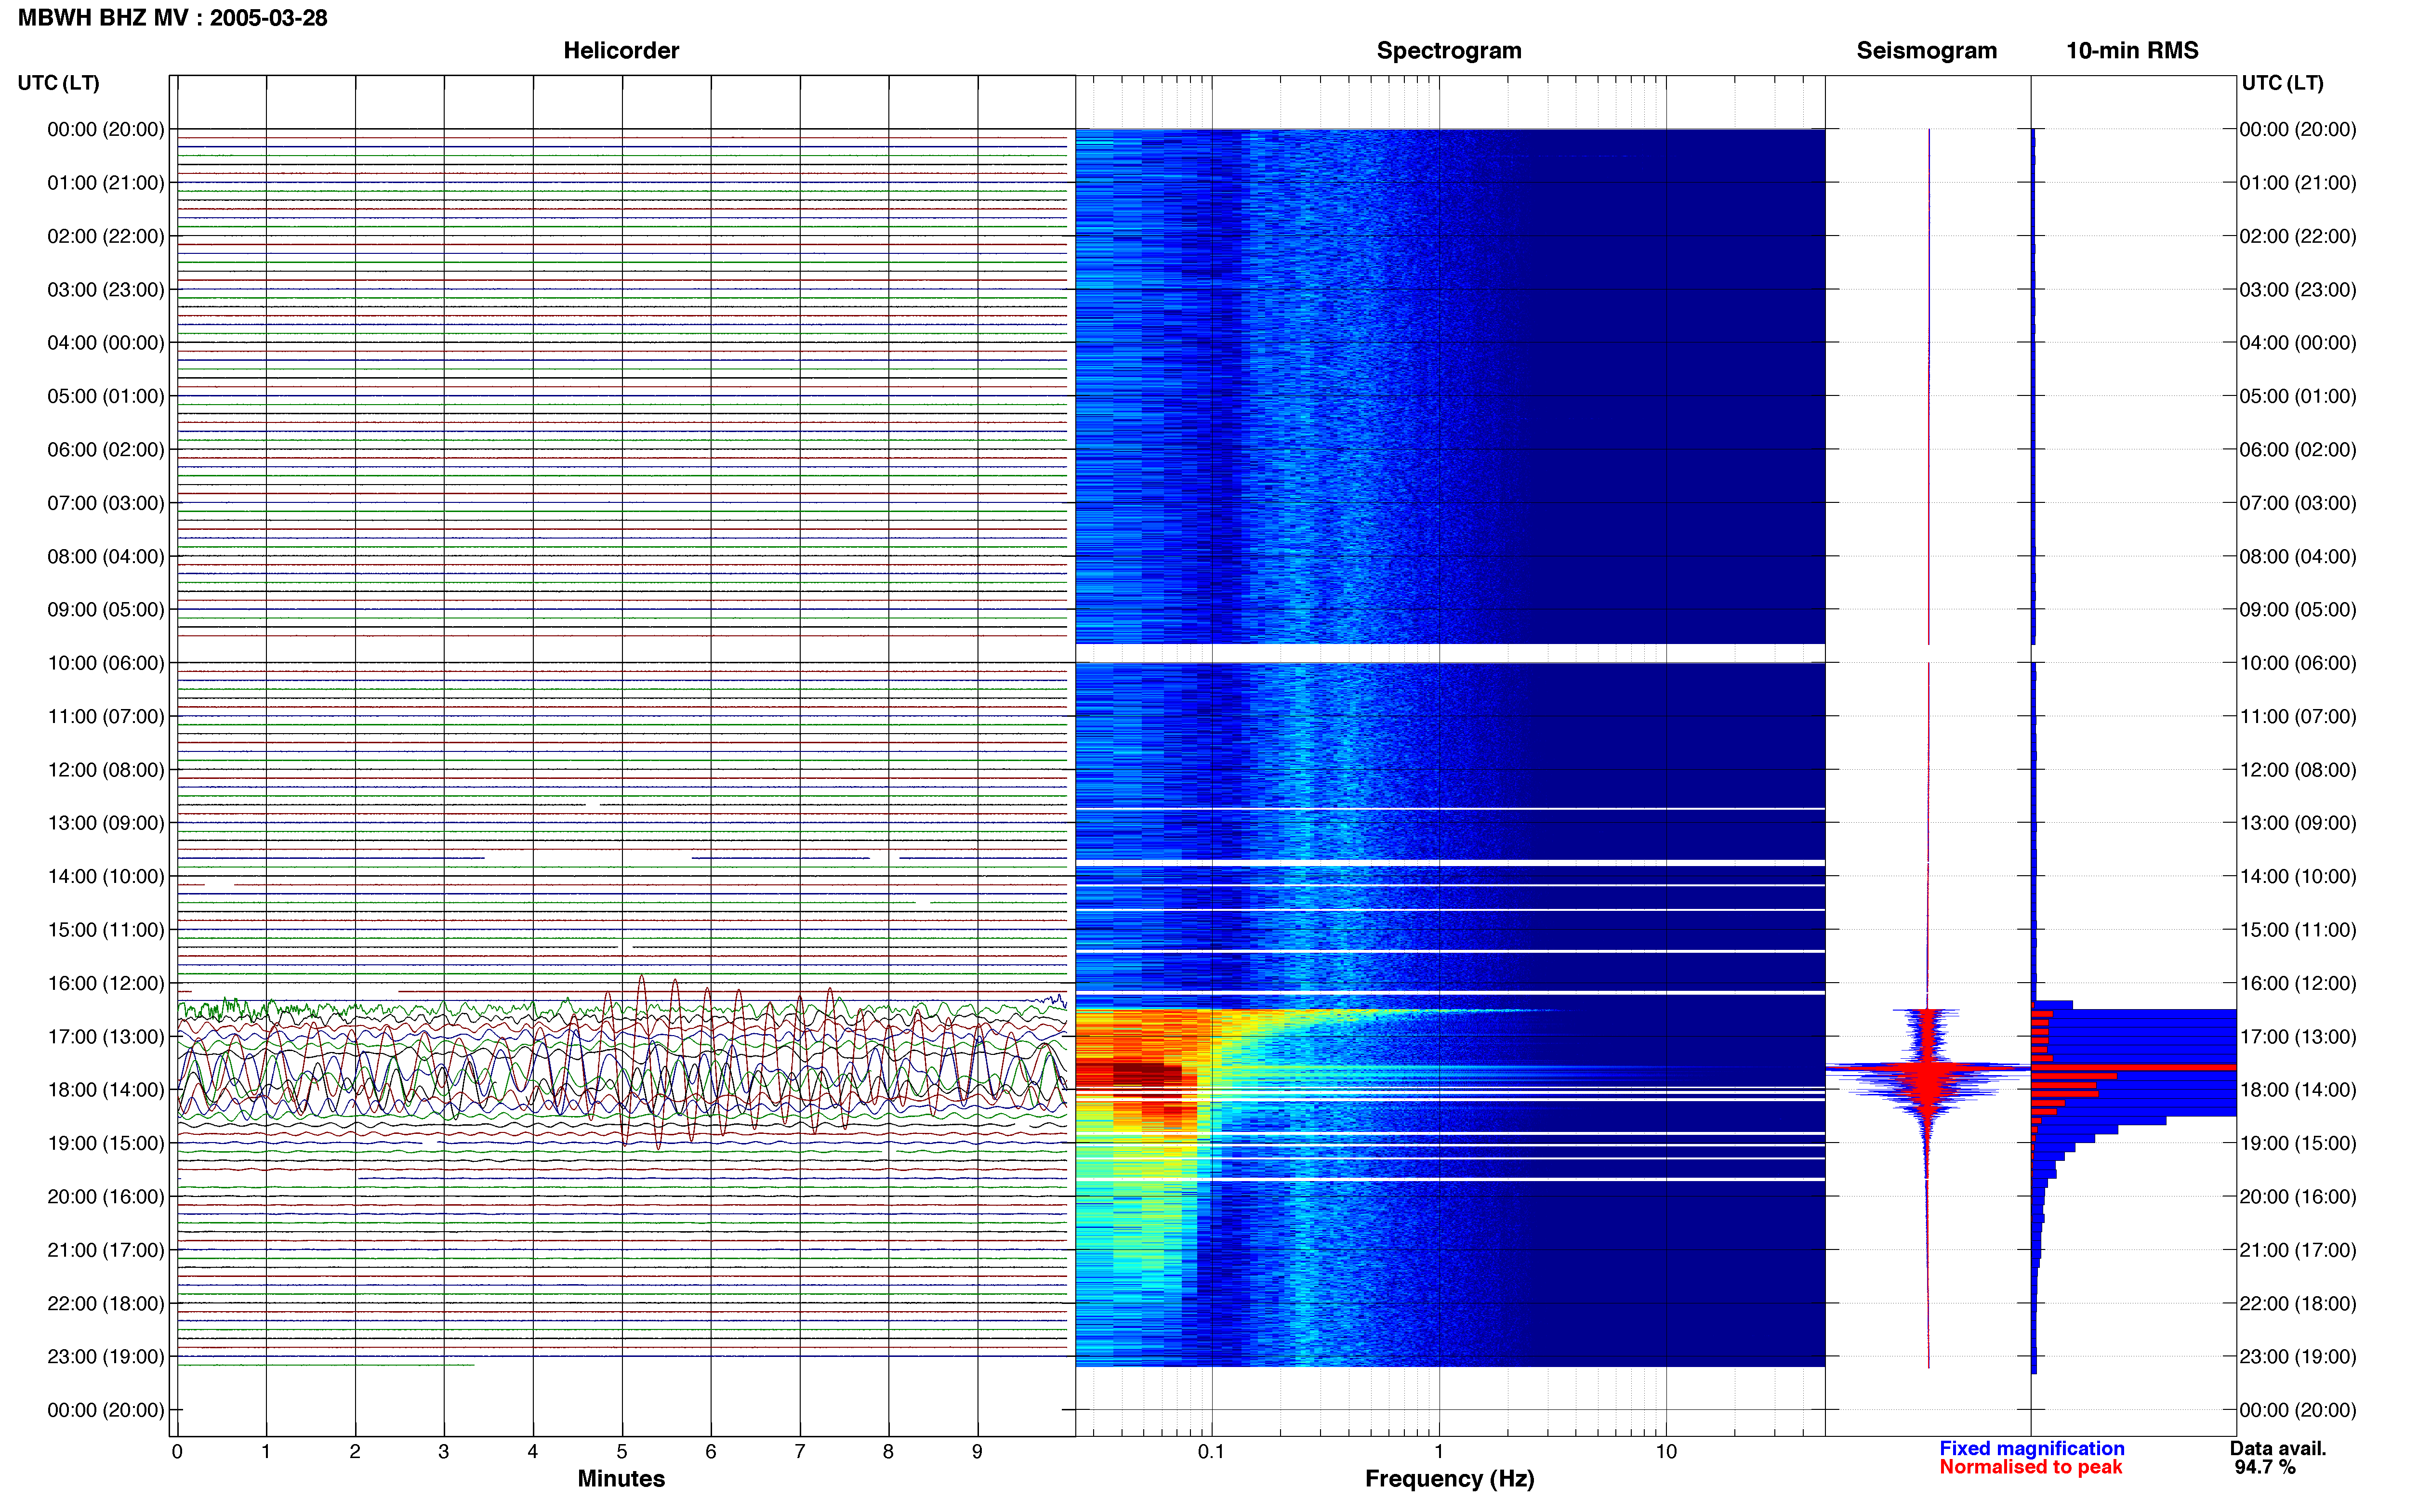This screenshot has height=1512, width=2418.
Task: Click the left 10:00 (06:00) time label
Action: click(x=106, y=663)
